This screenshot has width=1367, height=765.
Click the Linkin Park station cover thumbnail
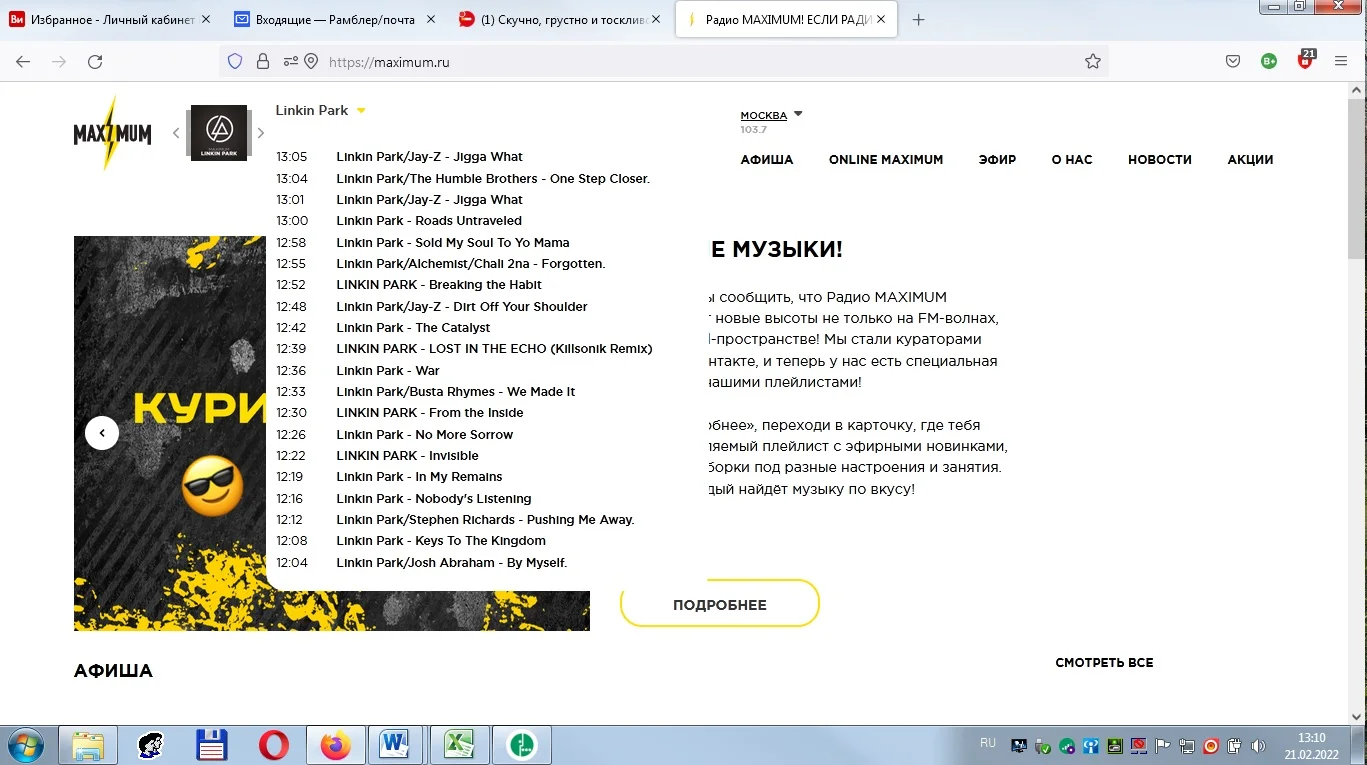point(219,133)
